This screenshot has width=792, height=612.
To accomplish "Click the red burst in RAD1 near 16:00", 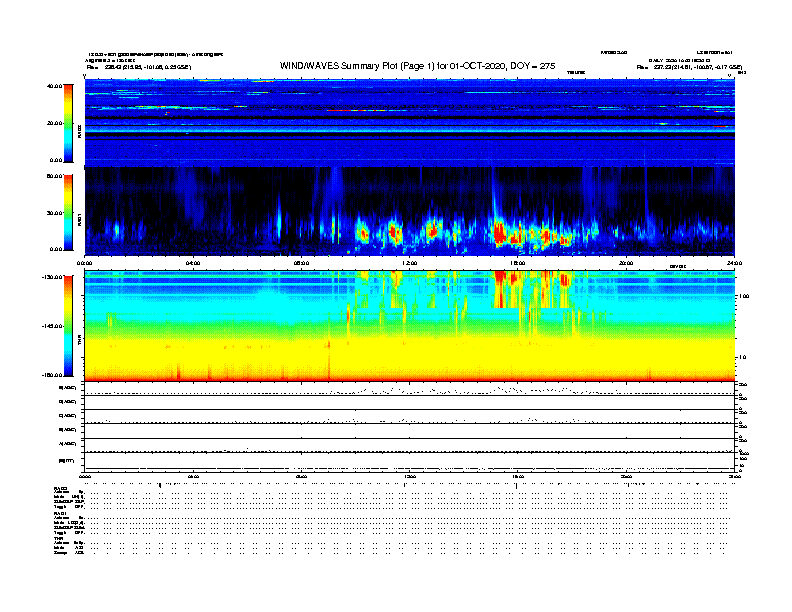I will (x=499, y=233).
